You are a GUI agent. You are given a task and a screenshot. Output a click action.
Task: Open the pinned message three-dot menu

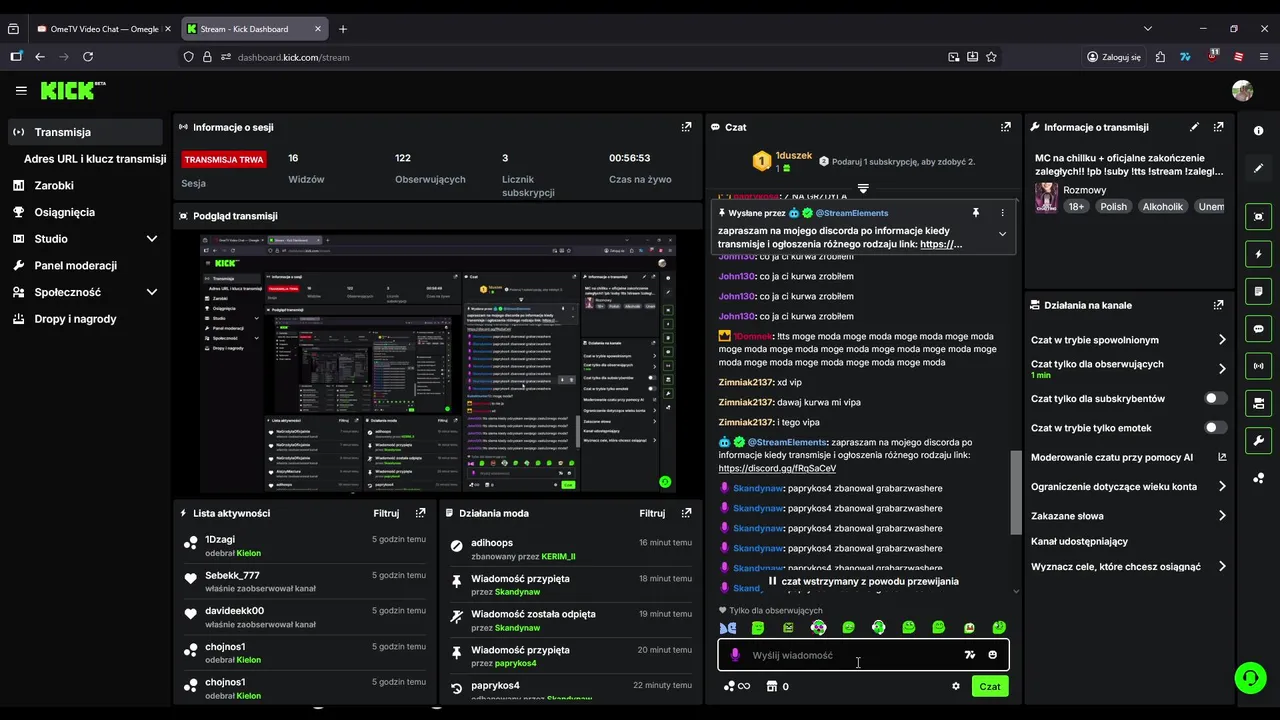[1002, 213]
